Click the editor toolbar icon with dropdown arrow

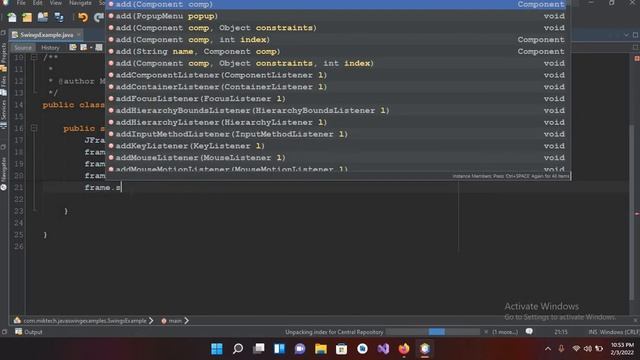point(85,47)
